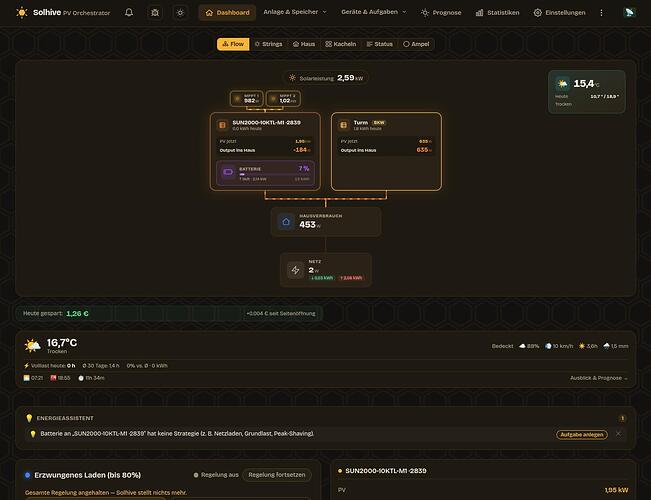Image resolution: width=651 pixels, height=500 pixels.
Task: Click the SUN2000-10KTL-M1 inverter icon
Action: [x=222, y=125]
